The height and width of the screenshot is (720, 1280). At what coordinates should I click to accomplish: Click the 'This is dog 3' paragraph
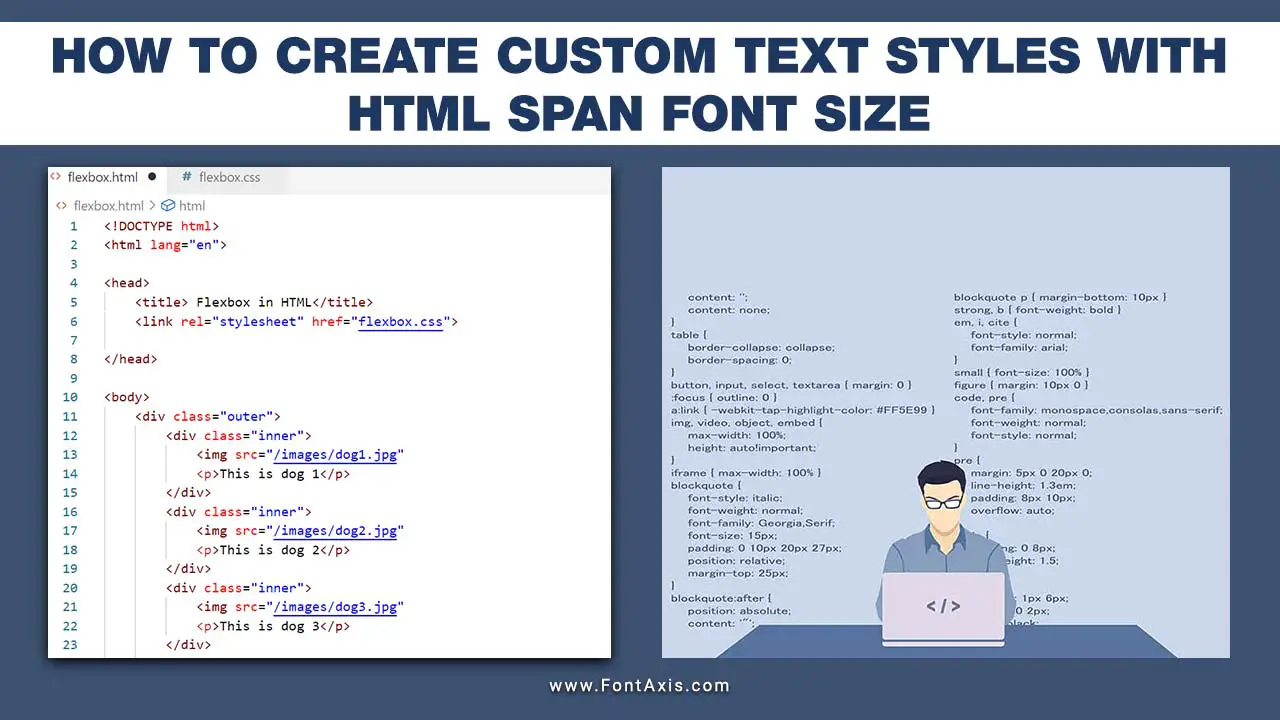tap(274, 626)
